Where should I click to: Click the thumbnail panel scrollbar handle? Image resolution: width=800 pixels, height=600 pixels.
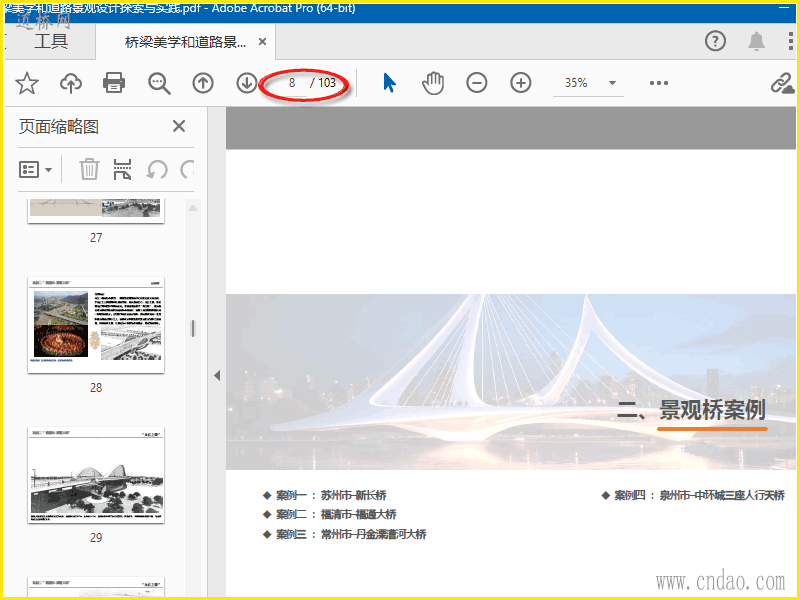[193, 328]
